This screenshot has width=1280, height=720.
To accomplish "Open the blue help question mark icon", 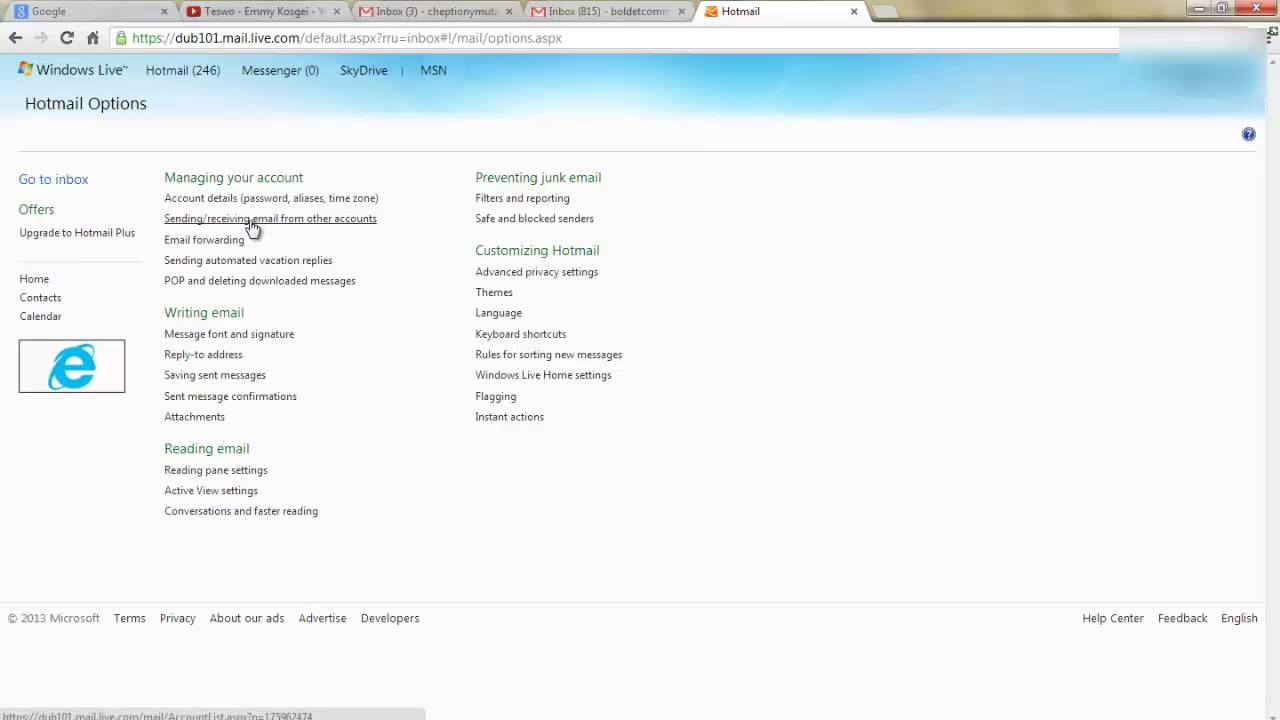I will [1249, 134].
